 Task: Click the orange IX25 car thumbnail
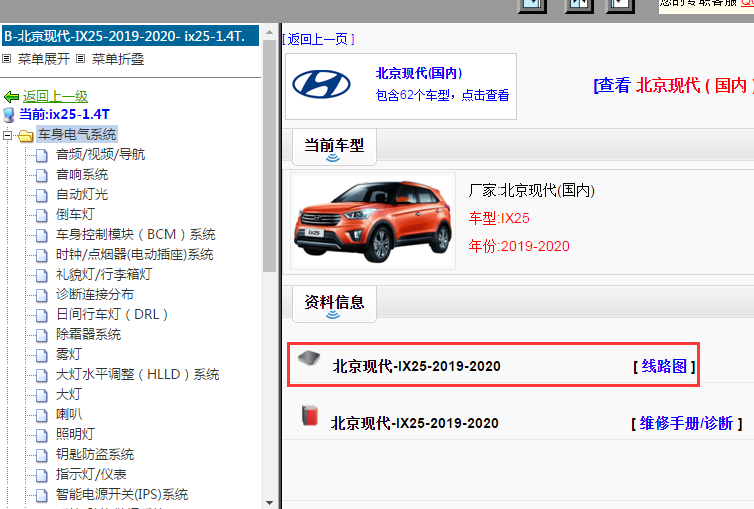point(373,221)
